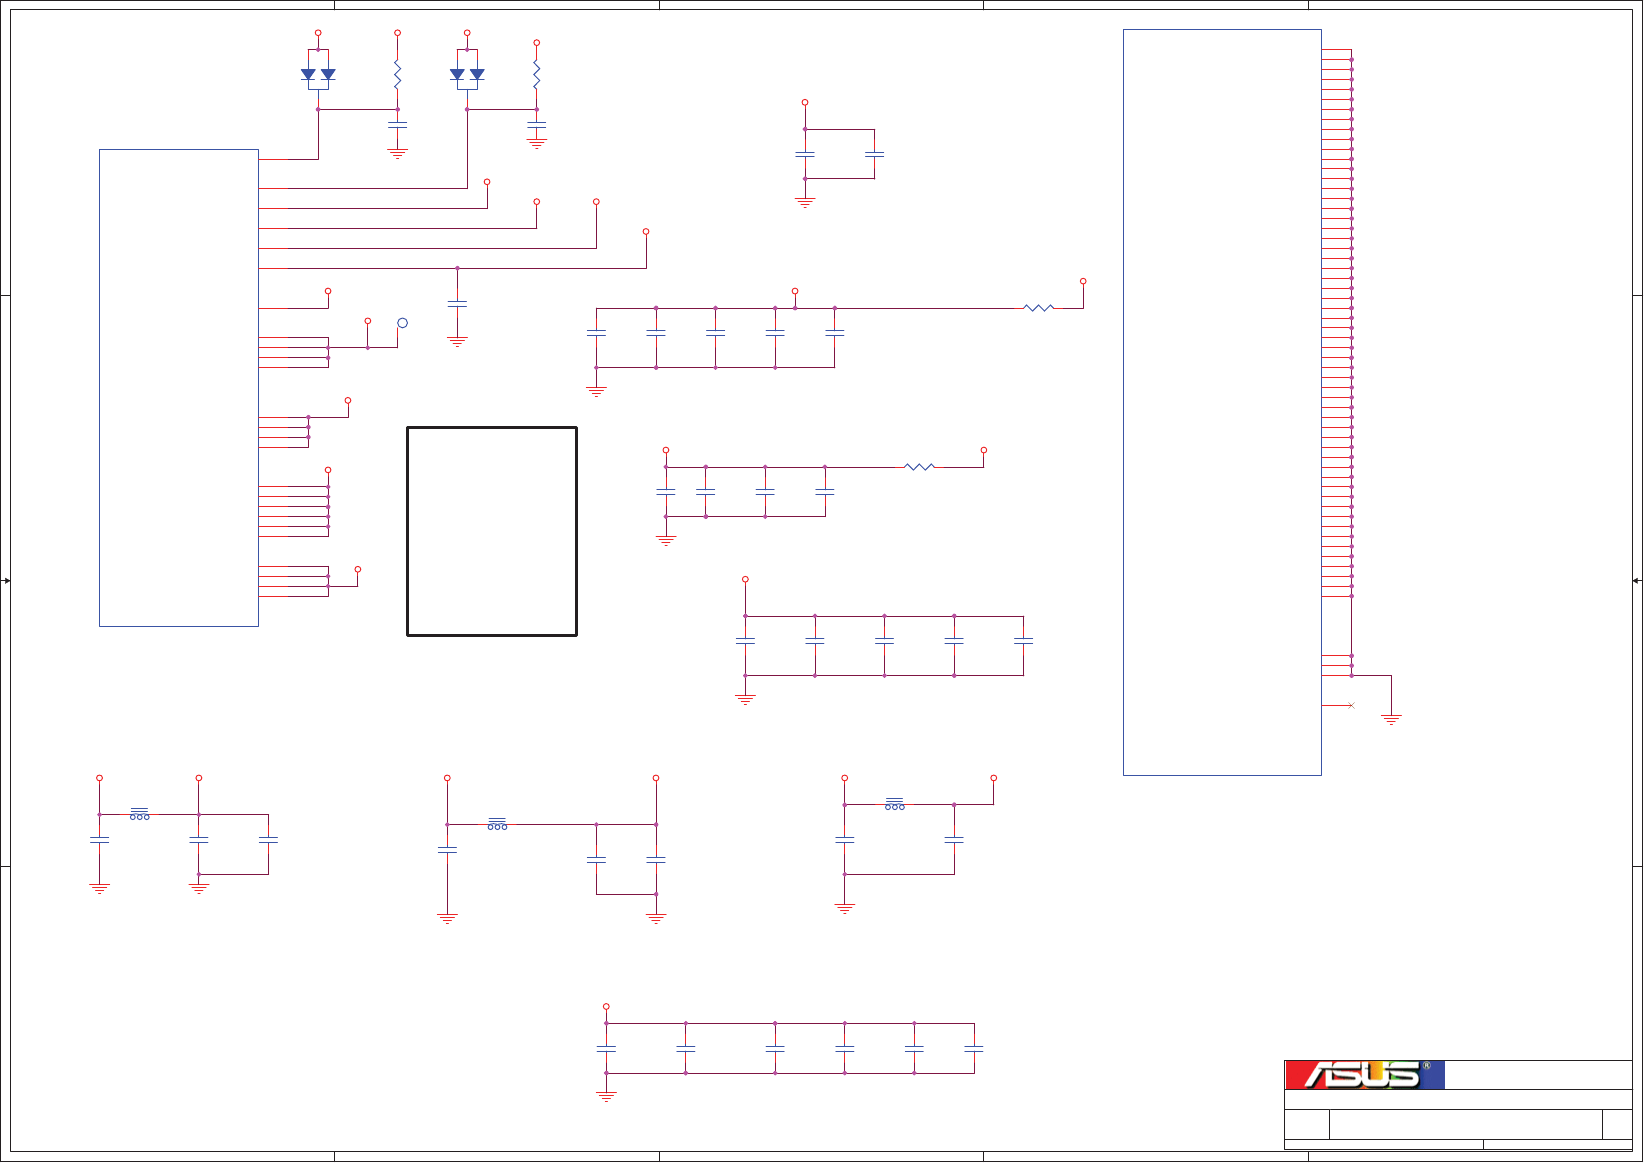
Task: Select the large blue-outlined IC block on left
Action: click(179, 388)
